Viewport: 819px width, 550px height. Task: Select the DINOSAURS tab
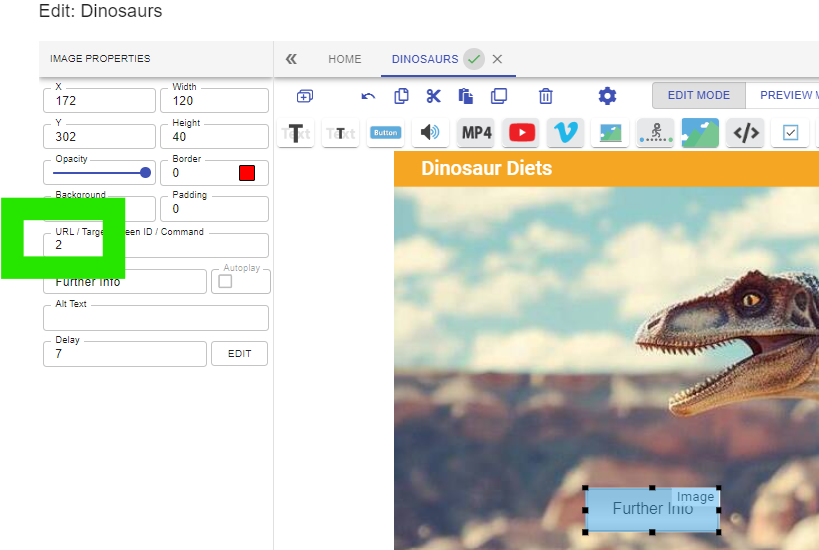click(425, 59)
